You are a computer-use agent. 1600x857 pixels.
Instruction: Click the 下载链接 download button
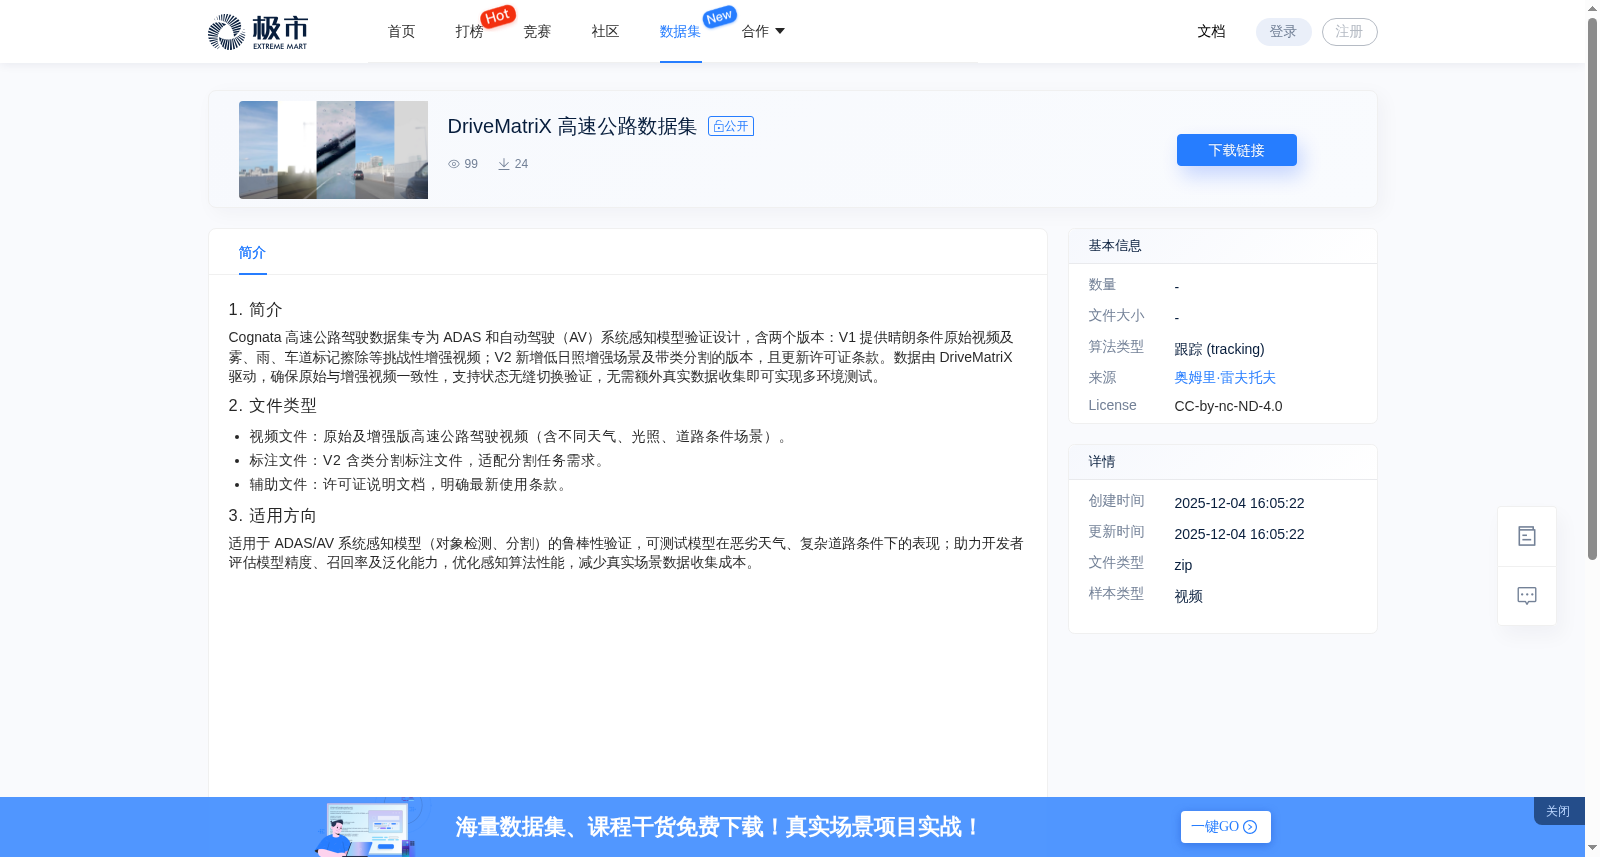pyautogui.click(x=1236, y=150)
